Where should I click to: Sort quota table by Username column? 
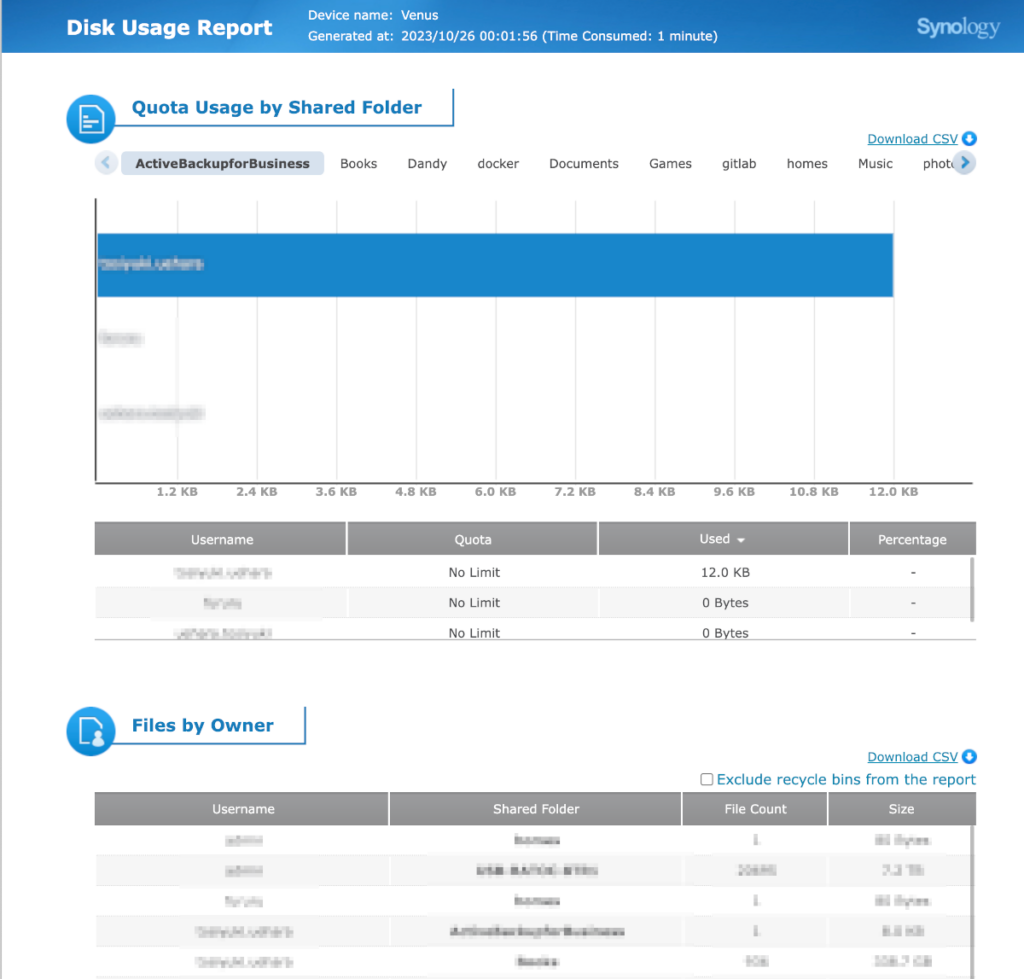pyautogui.click(x=221, y=539)
